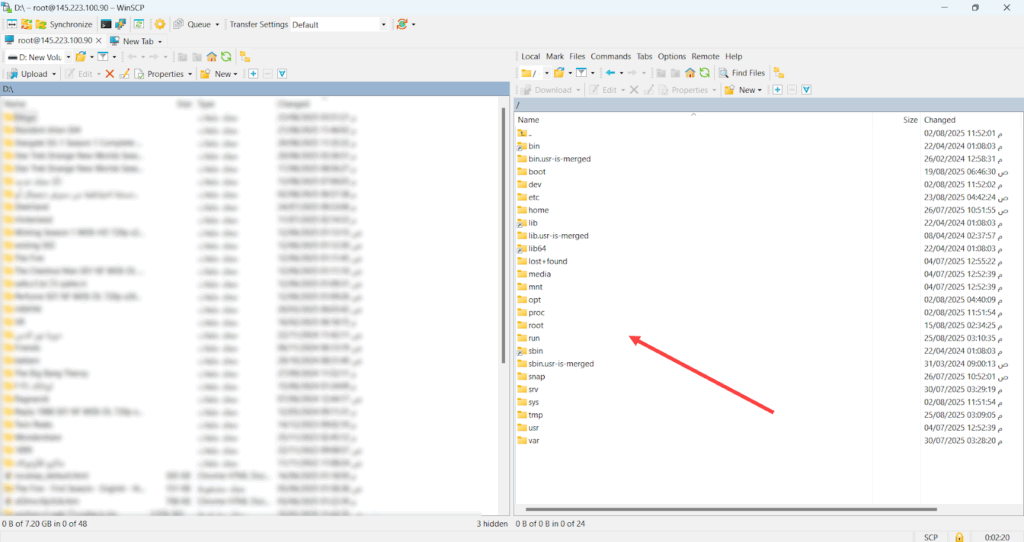Image resolution: width=1024 pixels, height=542 pixels.
Task: Sort remote files by Changed column header
Action: click(939, 120)
